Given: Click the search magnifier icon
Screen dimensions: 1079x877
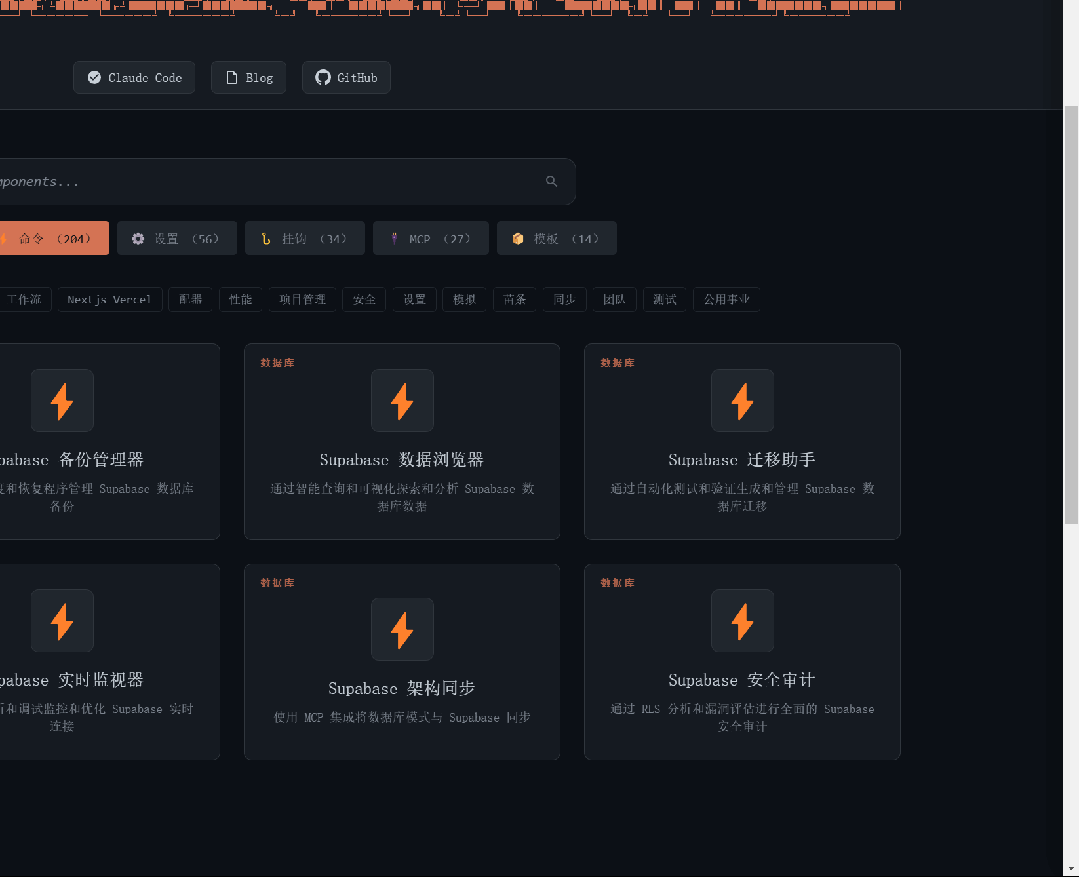Looking at the screenshot, I should tap(551, 181).
